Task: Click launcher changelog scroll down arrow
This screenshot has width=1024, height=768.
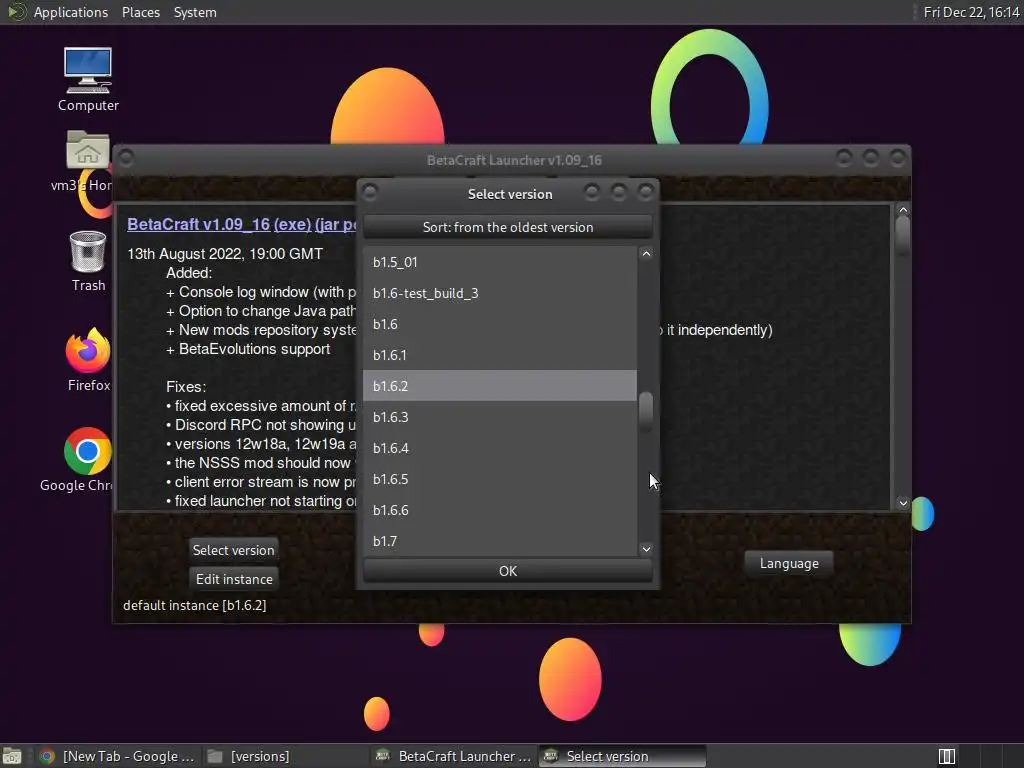Action: [903, 503]
